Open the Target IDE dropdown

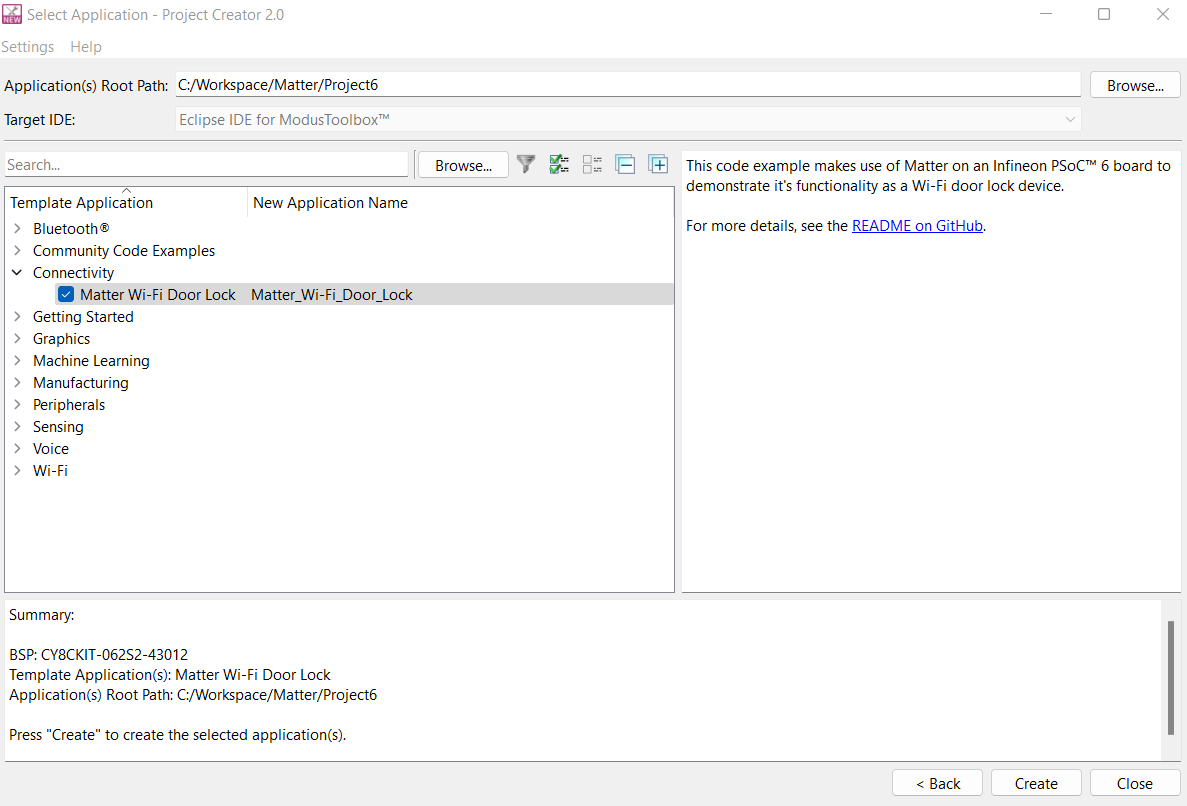628,120
